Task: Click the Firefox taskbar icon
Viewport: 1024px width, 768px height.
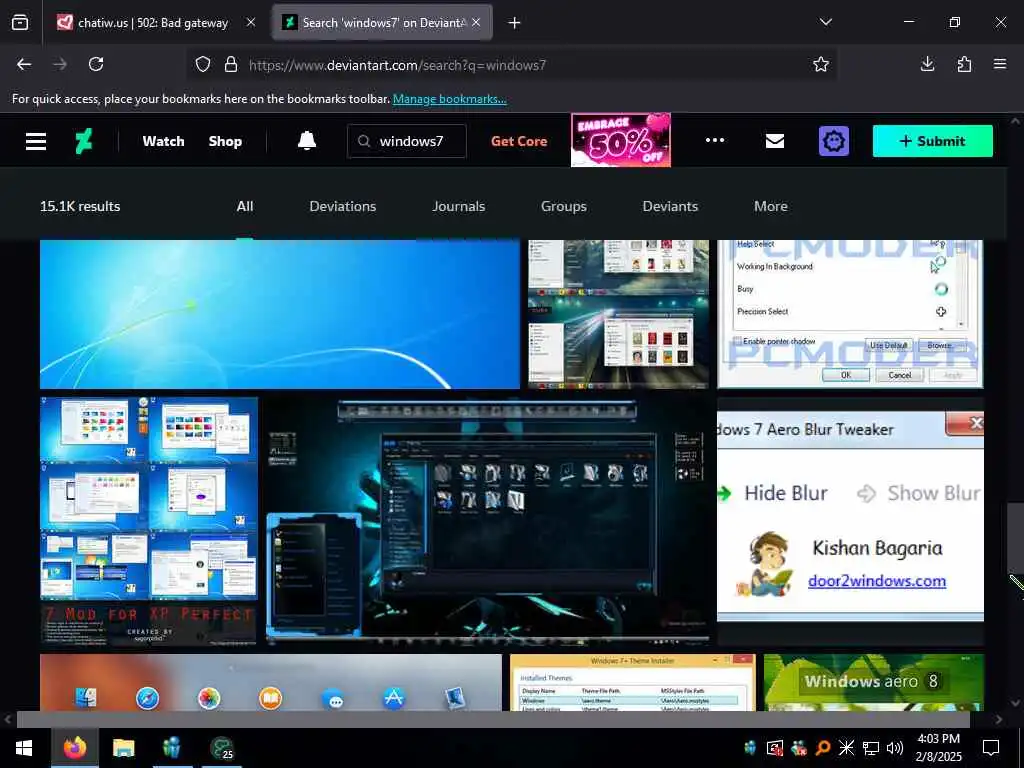Action: tap(75, 748)
